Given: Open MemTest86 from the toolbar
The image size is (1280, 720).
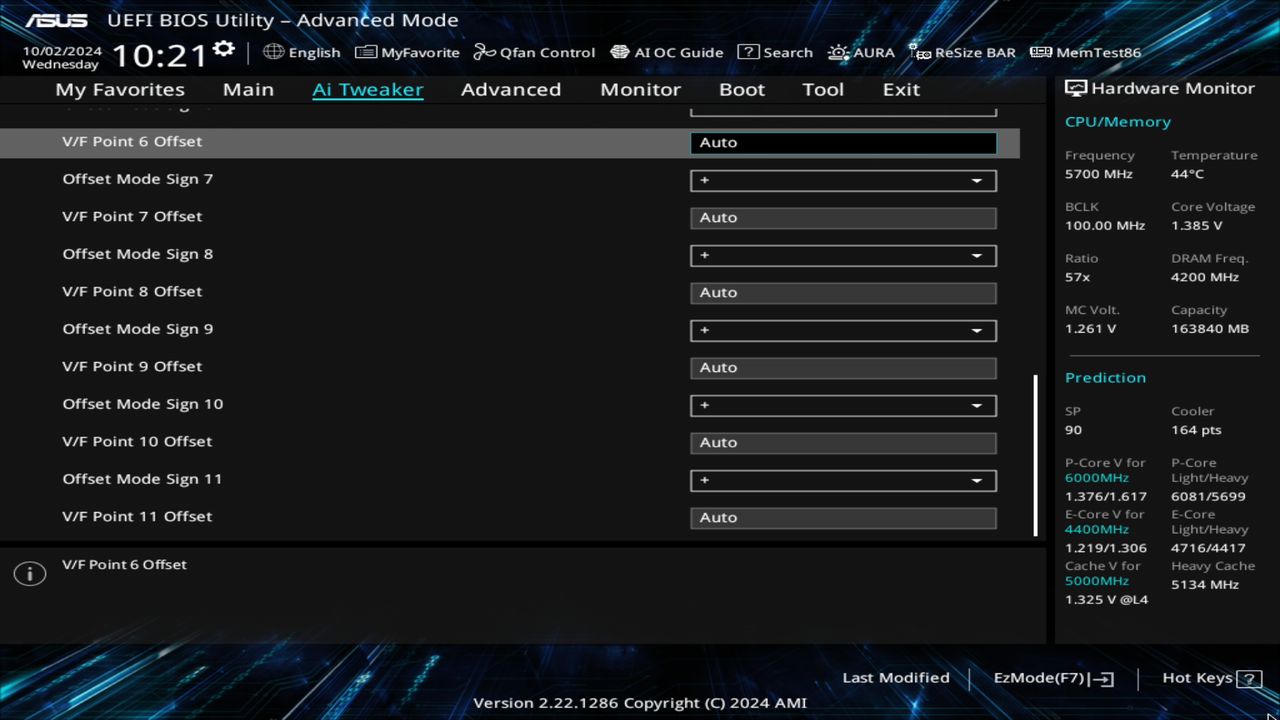Looking at the screenshot, I should 1084,52.
